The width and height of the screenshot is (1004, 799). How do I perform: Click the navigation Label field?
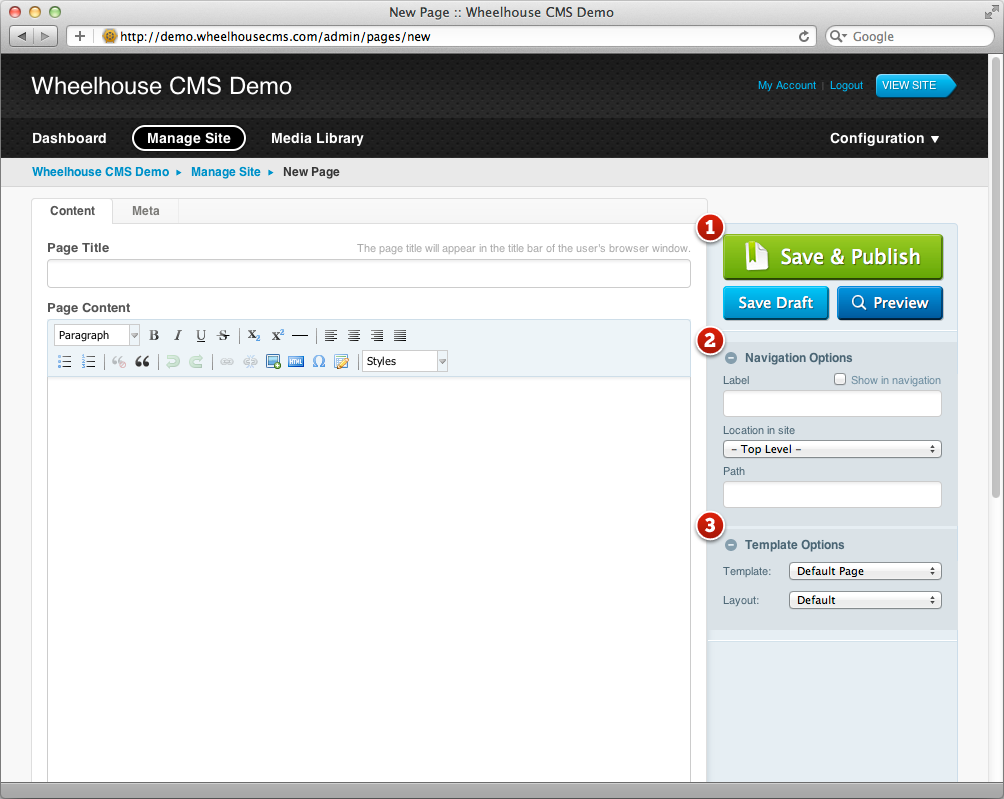pos(832,404)
